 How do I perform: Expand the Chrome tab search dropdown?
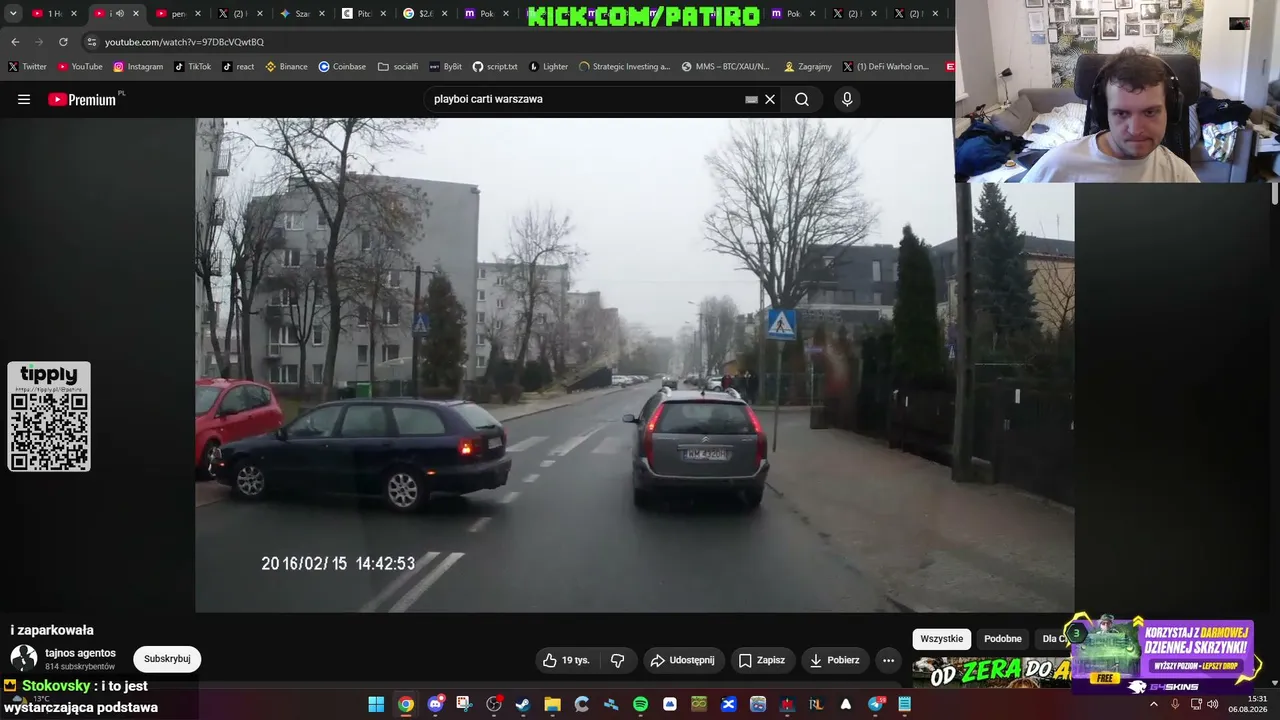14,14
